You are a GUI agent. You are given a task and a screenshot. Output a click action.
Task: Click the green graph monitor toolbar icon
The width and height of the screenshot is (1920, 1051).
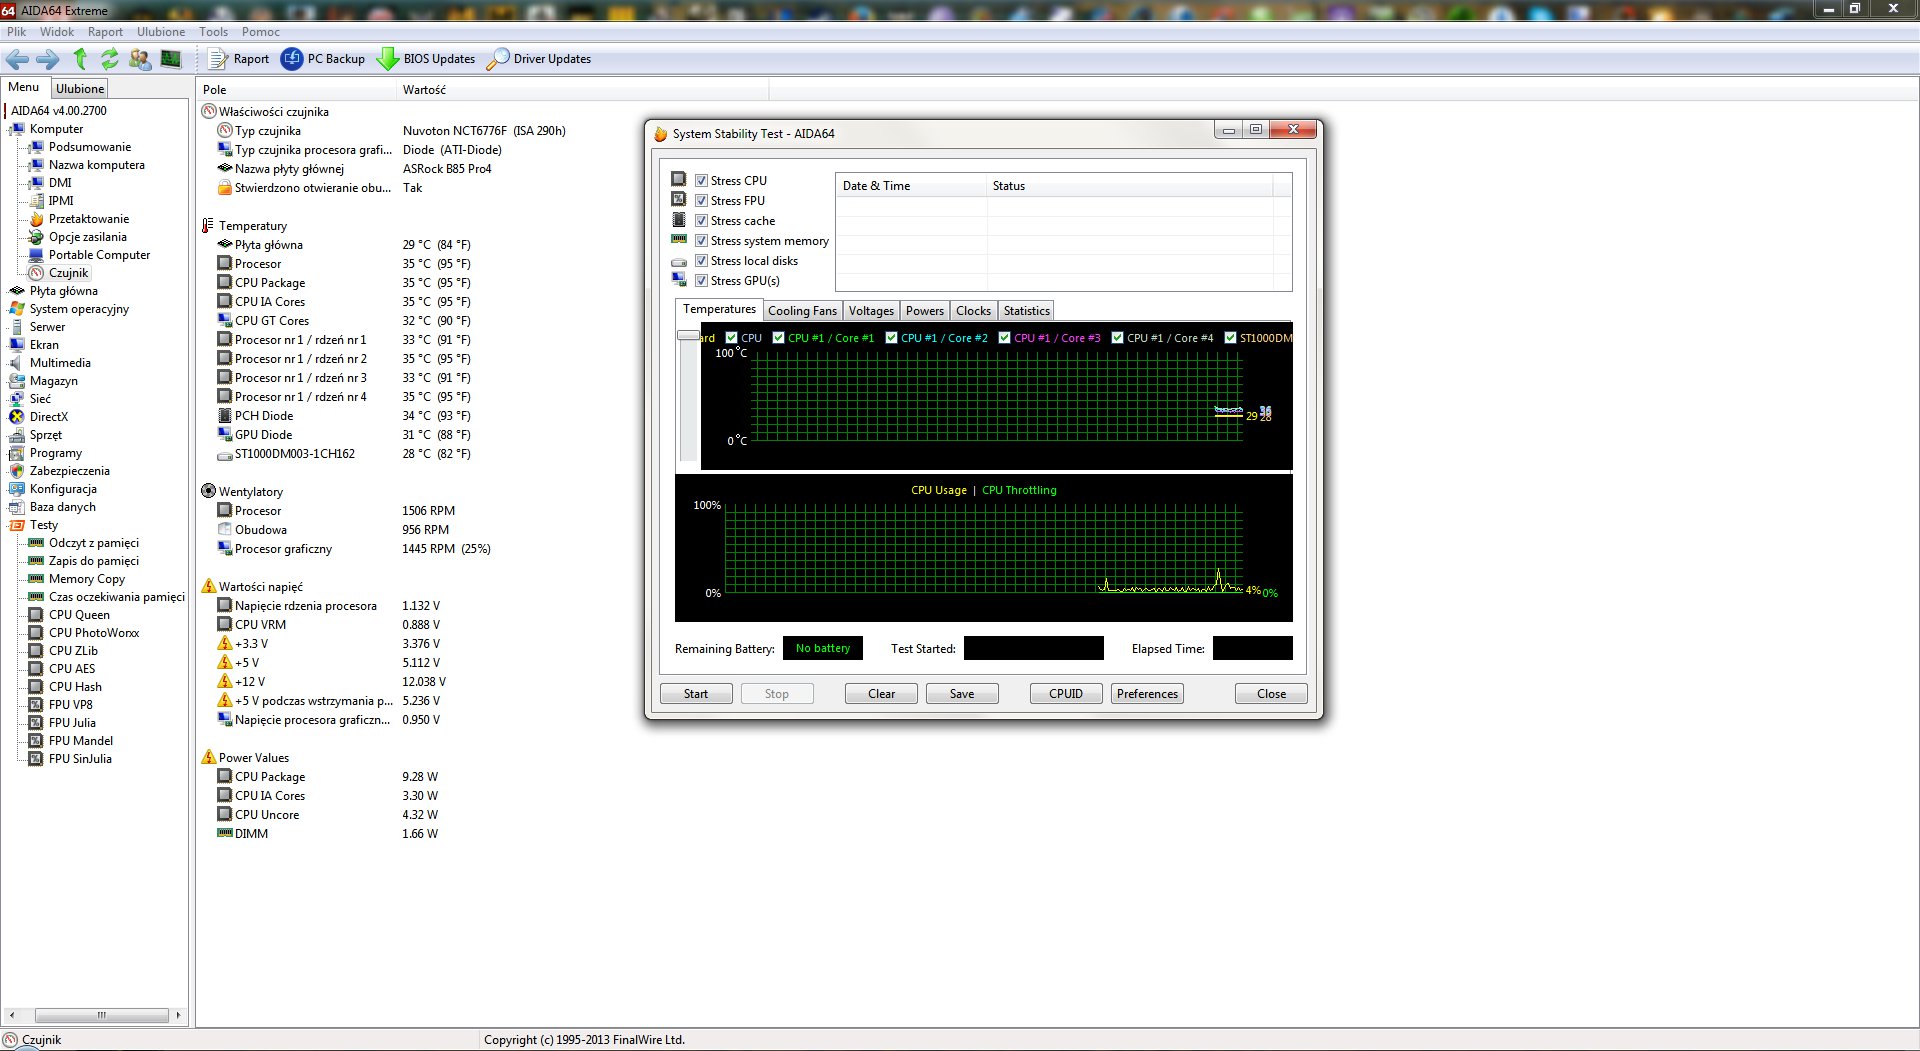click(171, 59)
